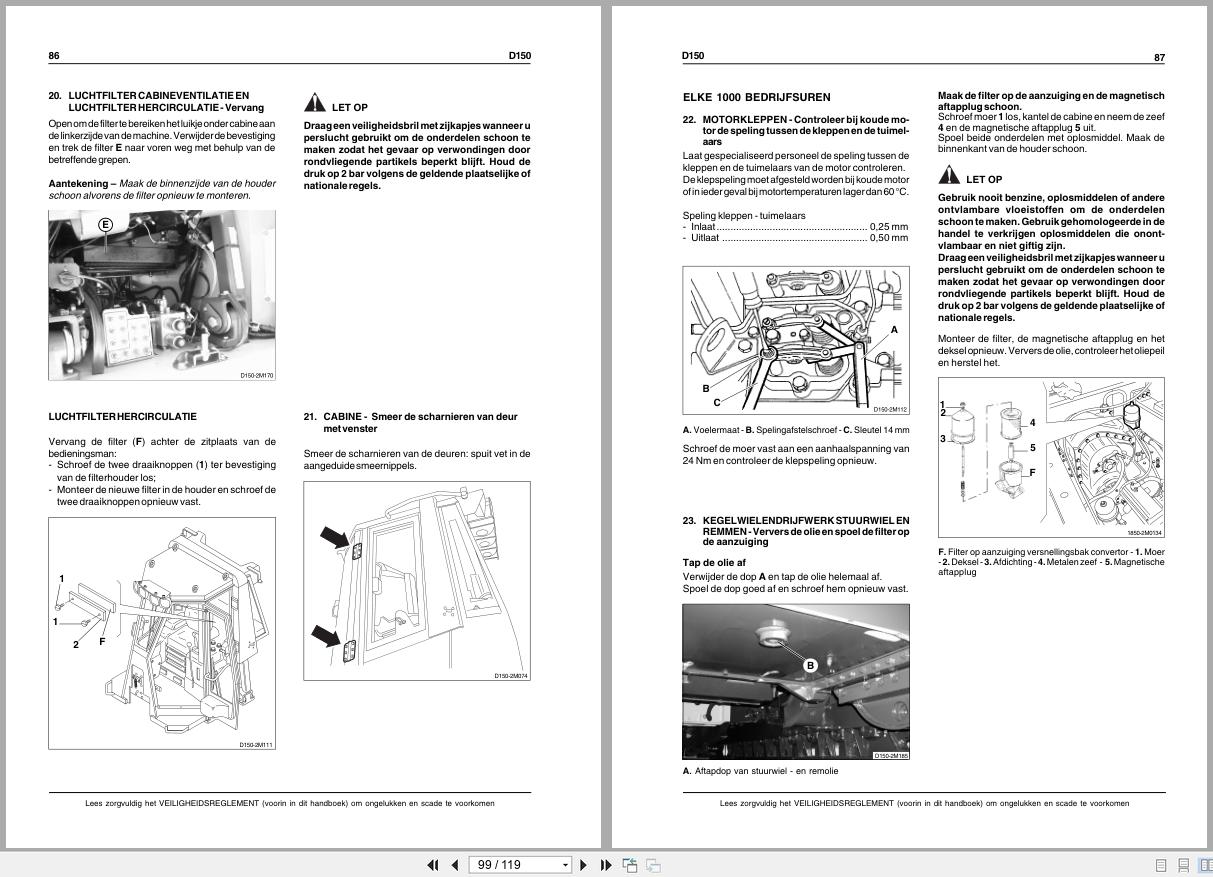Go to the previous page
This screenshot has width=1213, height=877.
(455, 865)
